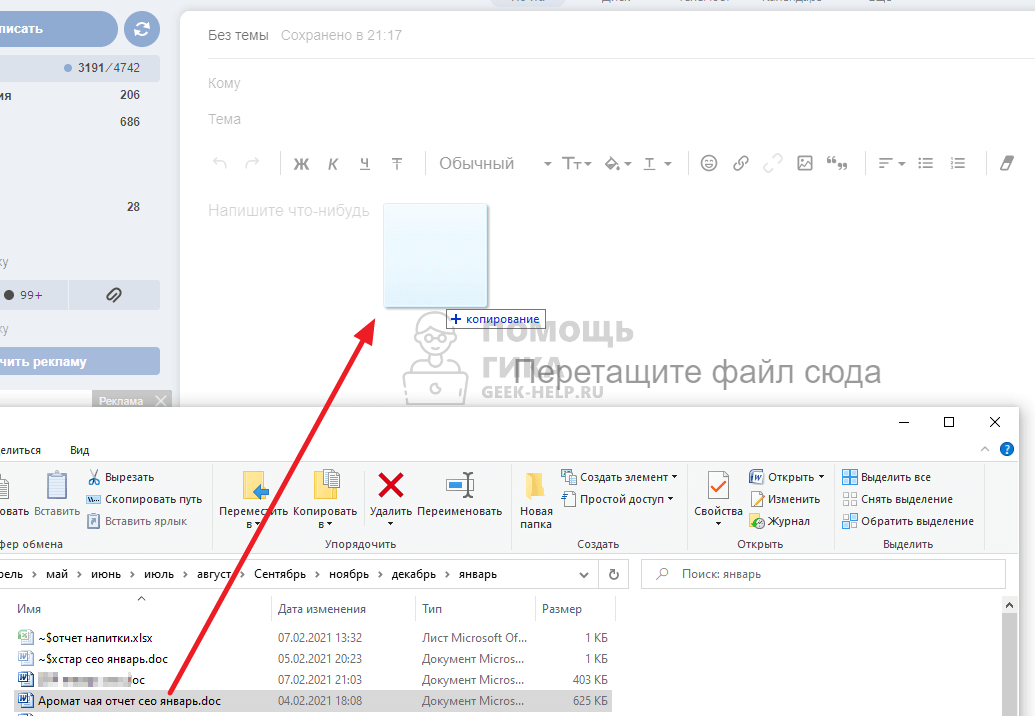1035x716 pixels.
Task: Click the Переименовать rename icon
Action: [x=460, y=486]
